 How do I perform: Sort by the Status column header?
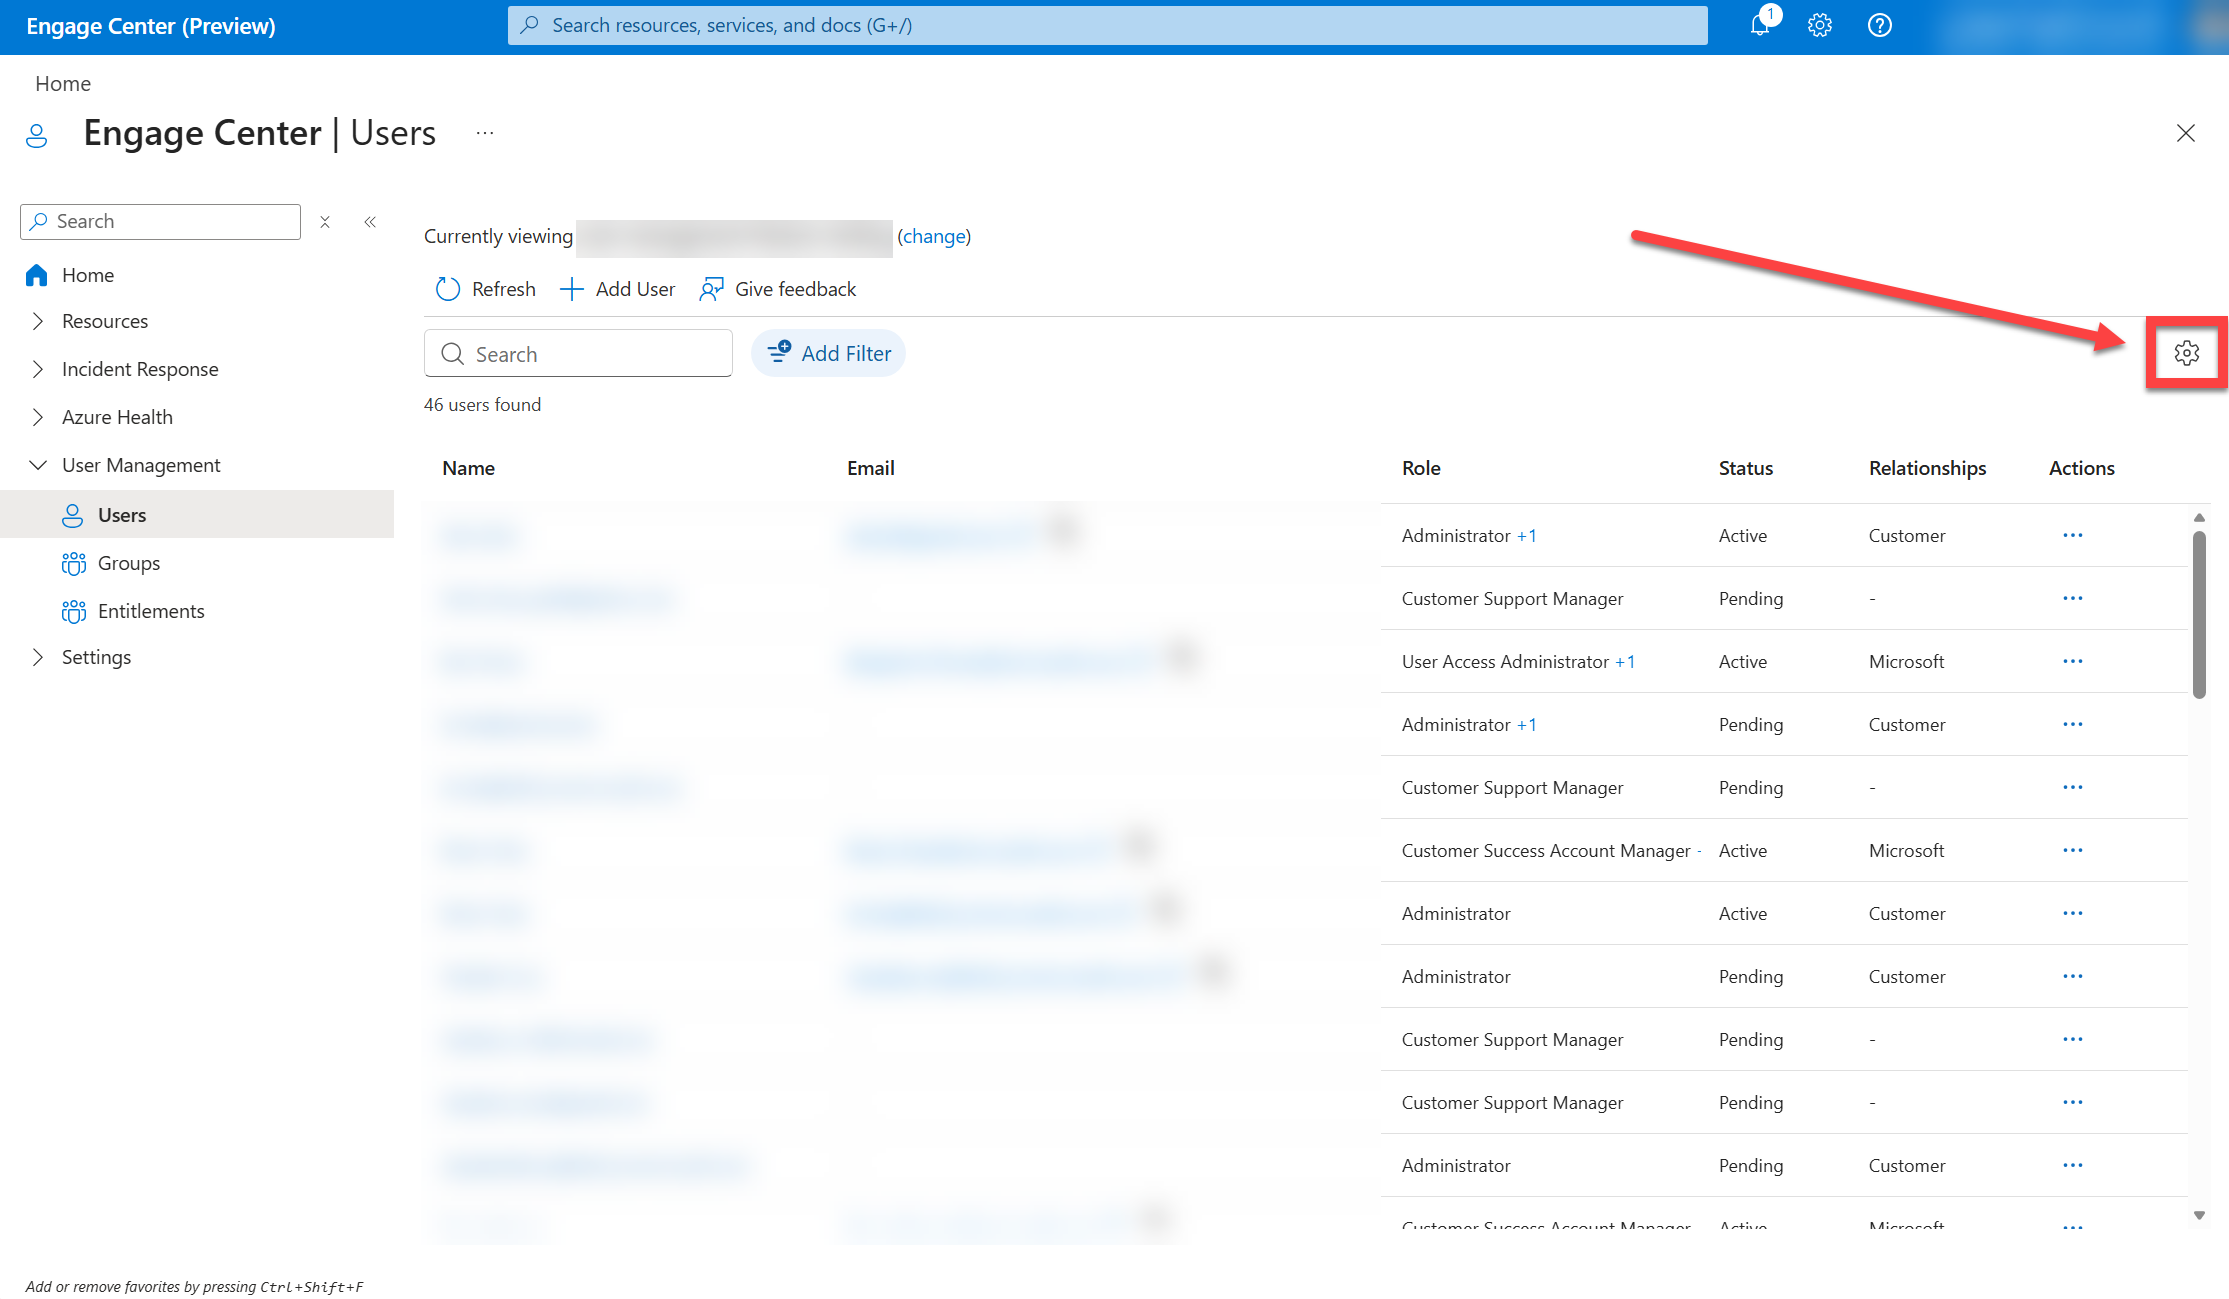click(1746, 468)
